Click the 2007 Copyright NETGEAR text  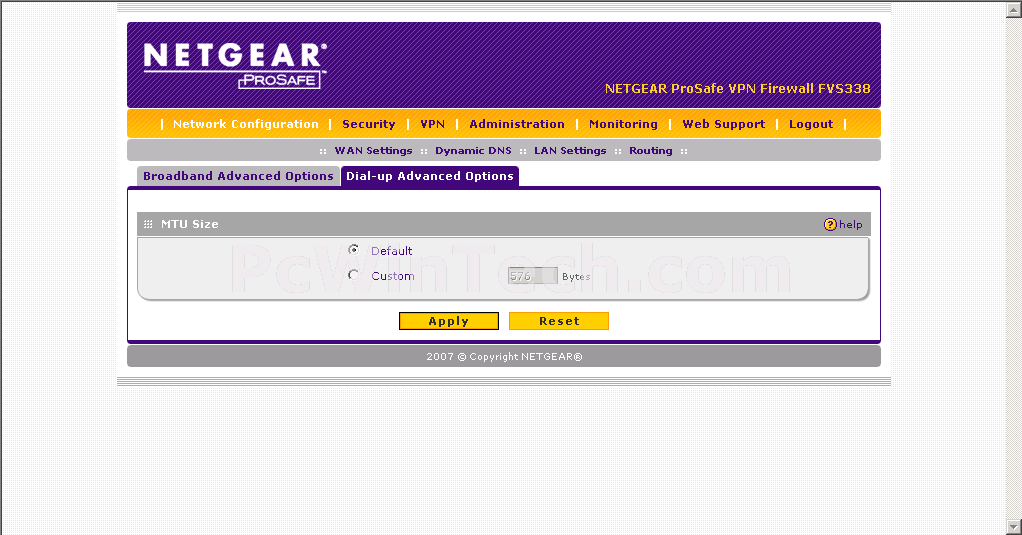[x=504, y=356]
